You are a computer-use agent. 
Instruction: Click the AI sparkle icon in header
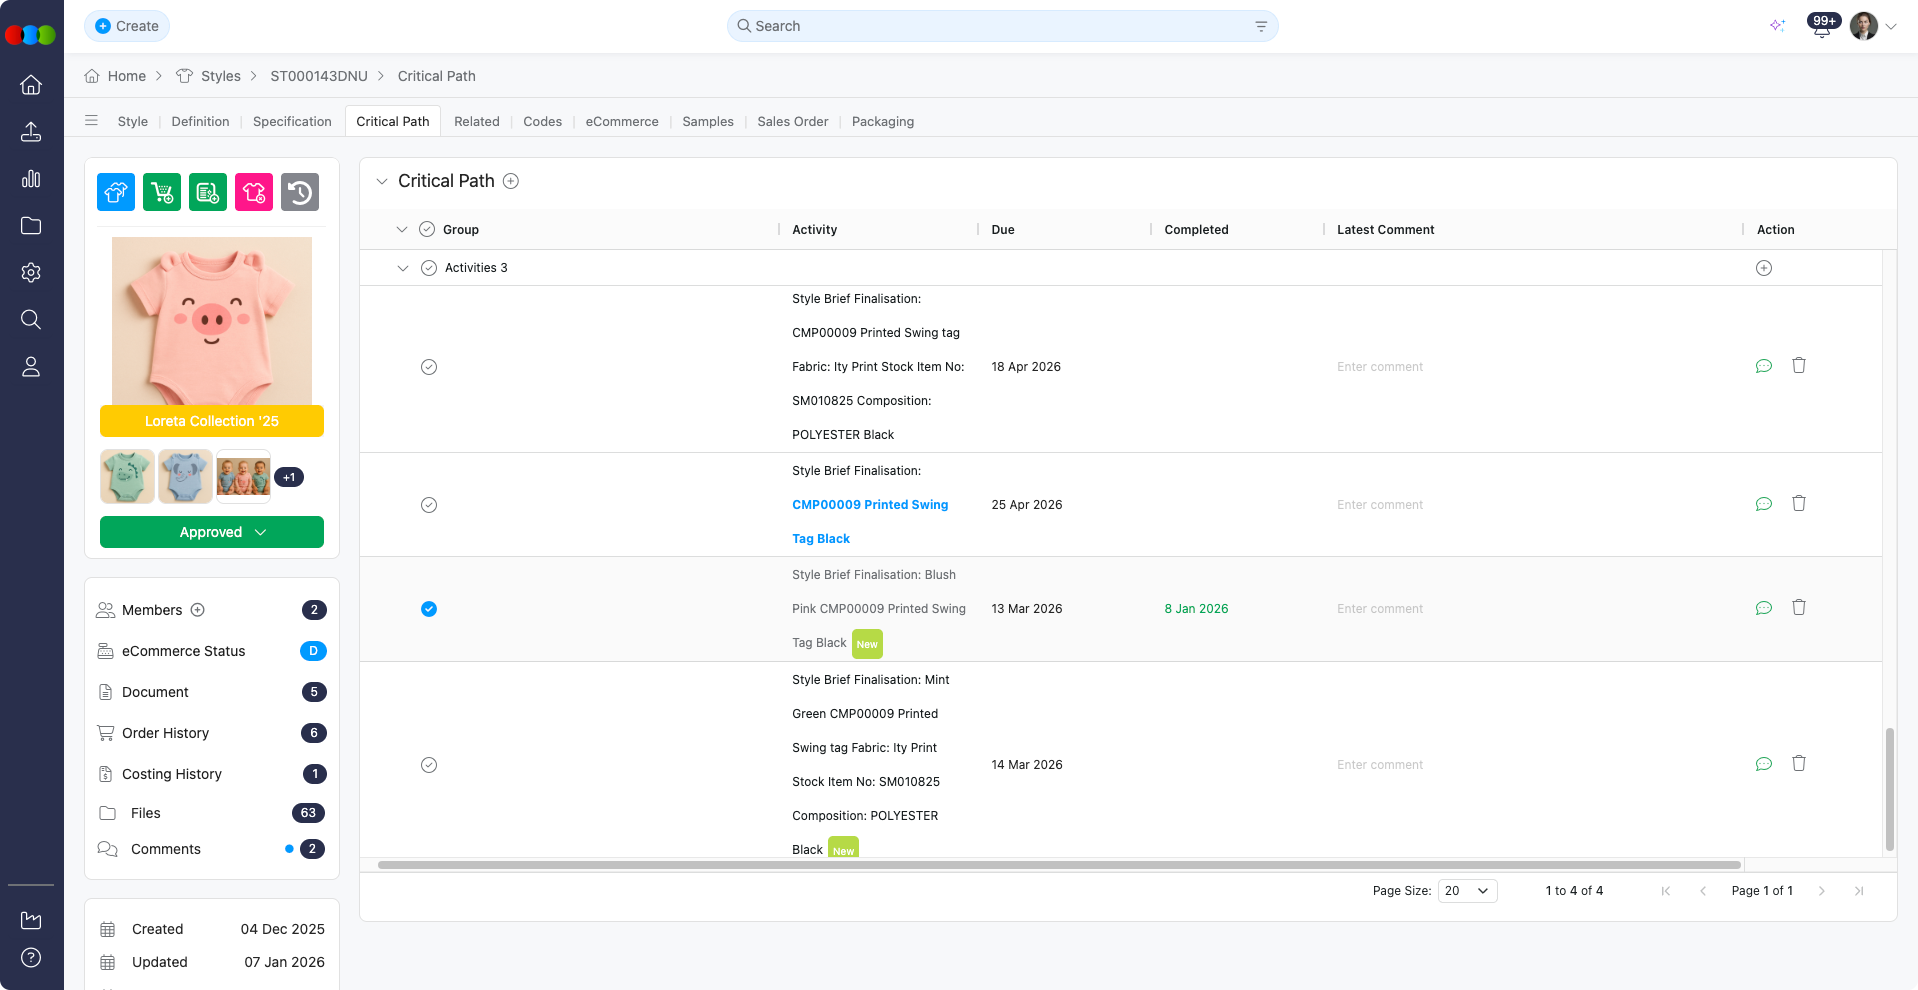pyautogui.click(x=1777, y=26)
